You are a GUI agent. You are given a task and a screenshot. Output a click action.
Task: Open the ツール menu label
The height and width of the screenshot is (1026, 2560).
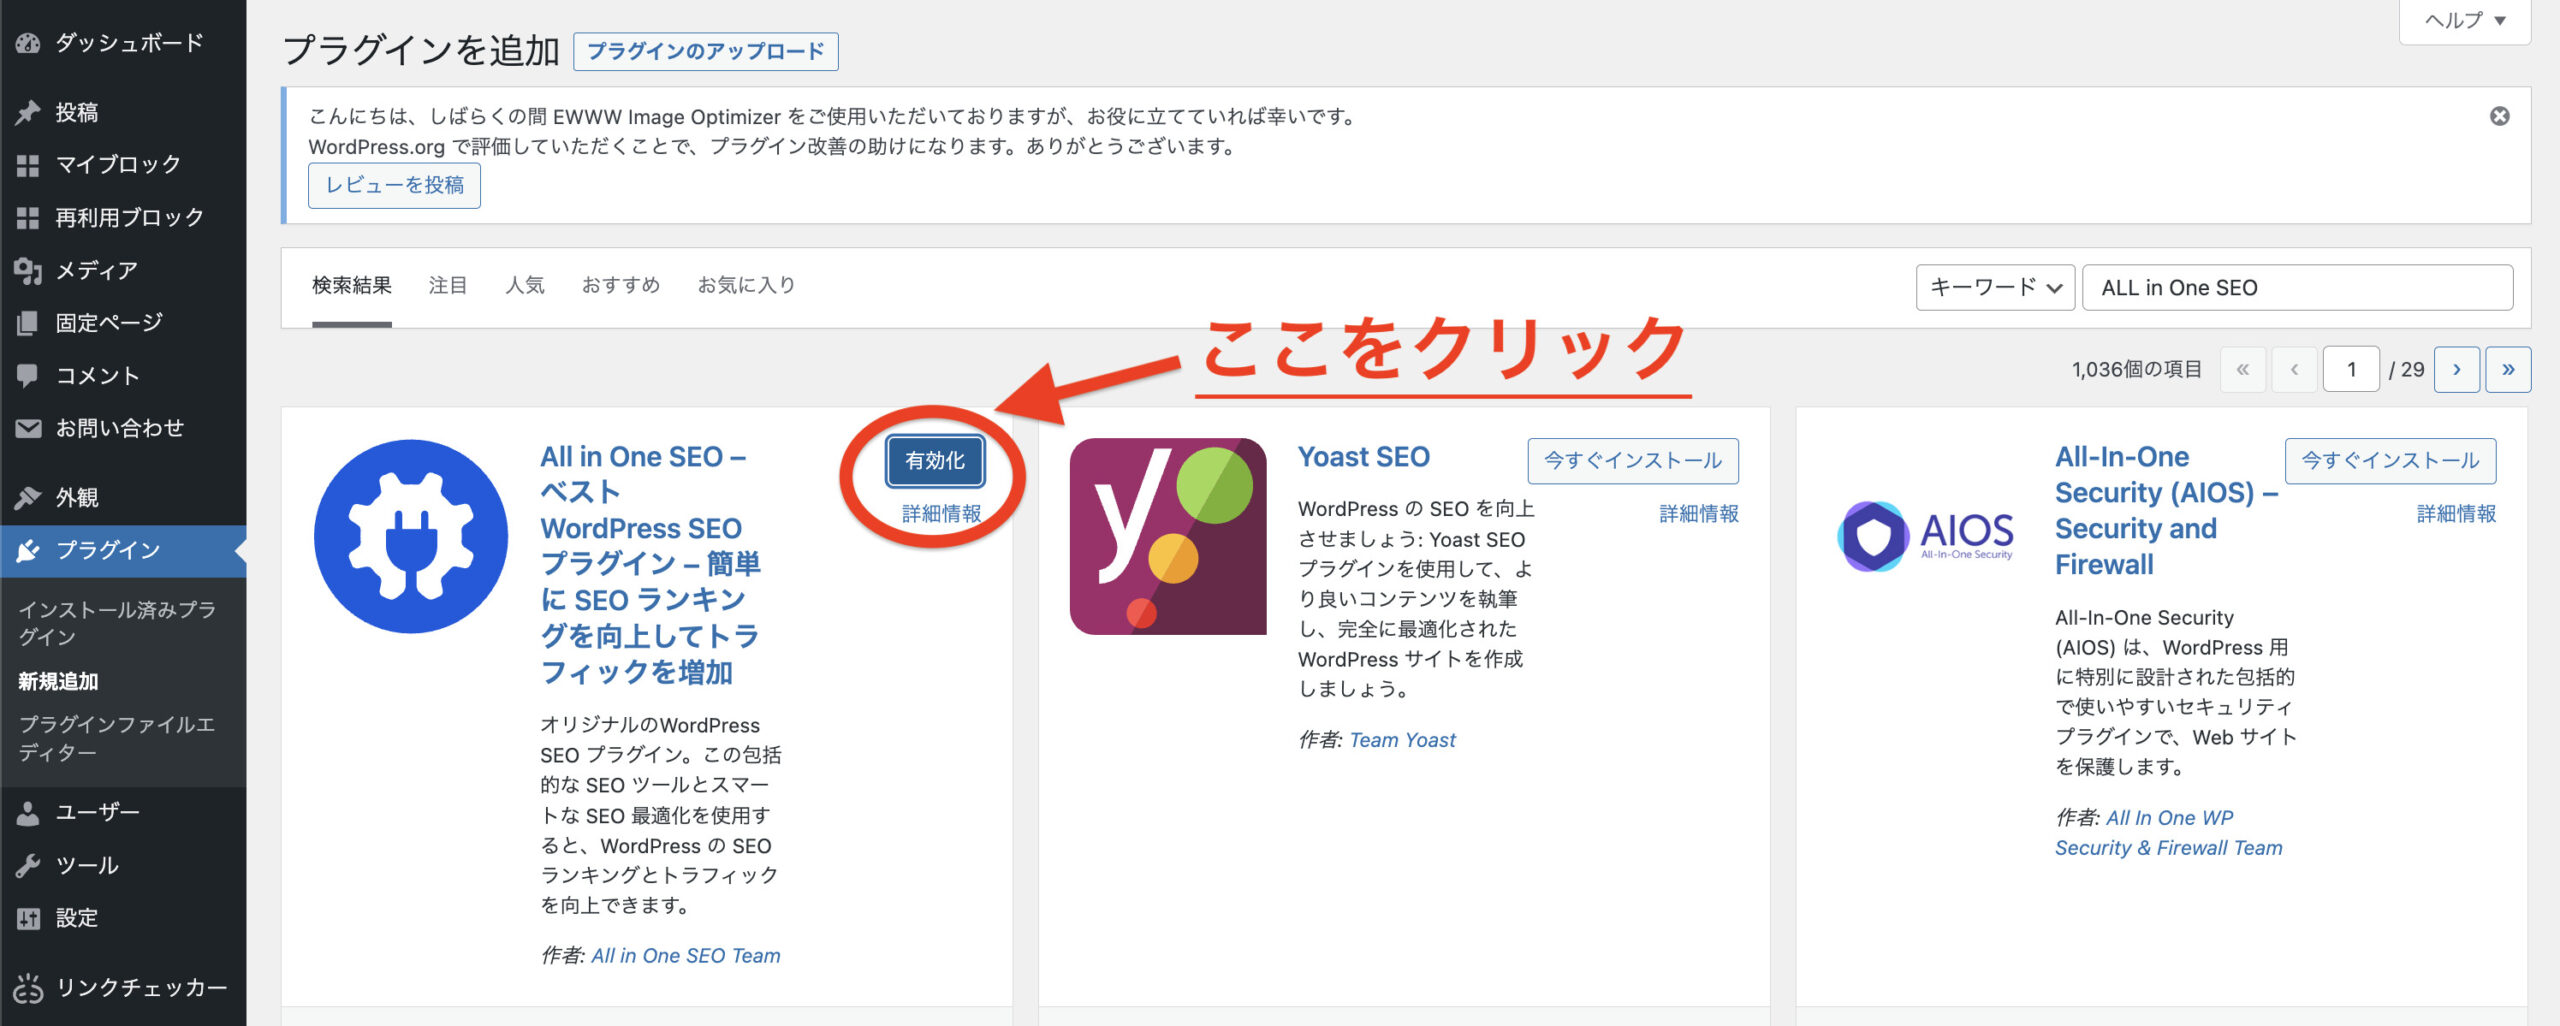(87, 866)
